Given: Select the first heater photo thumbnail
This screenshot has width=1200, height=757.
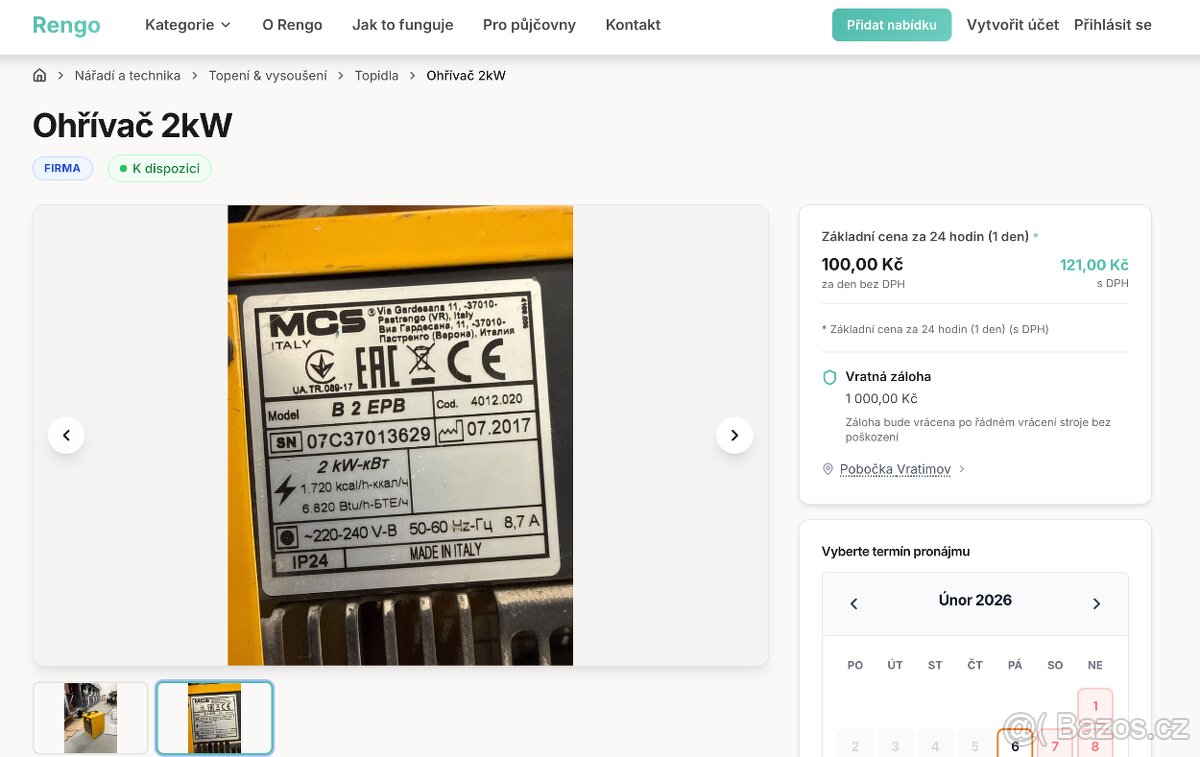Looking at the screenshot, I should click(91, 717).
